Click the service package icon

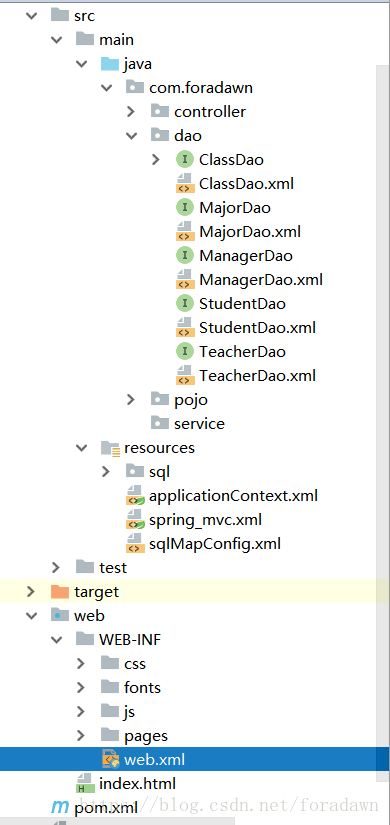[x=160, y=423]
